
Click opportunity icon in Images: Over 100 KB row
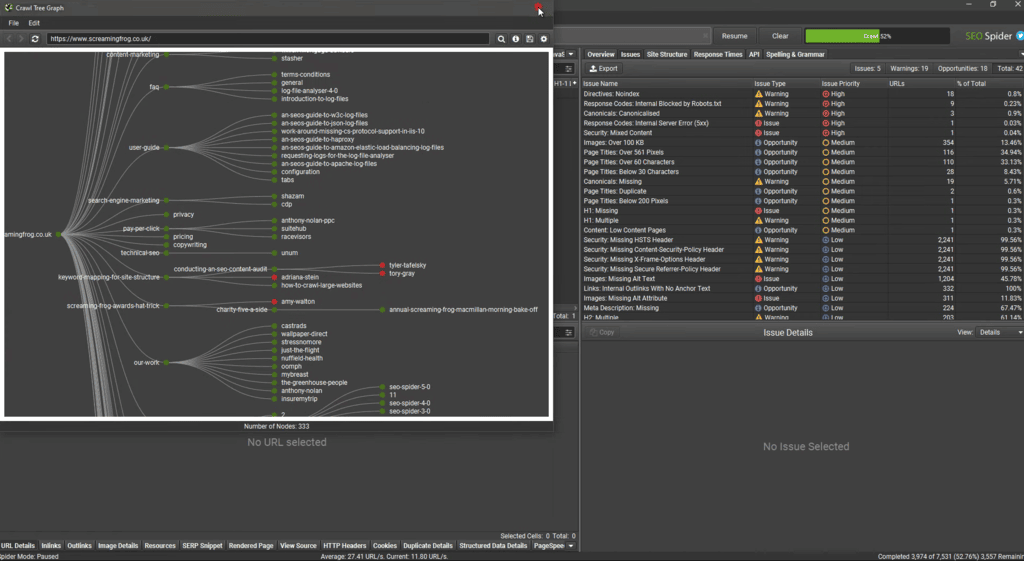[x=758, y=142]
